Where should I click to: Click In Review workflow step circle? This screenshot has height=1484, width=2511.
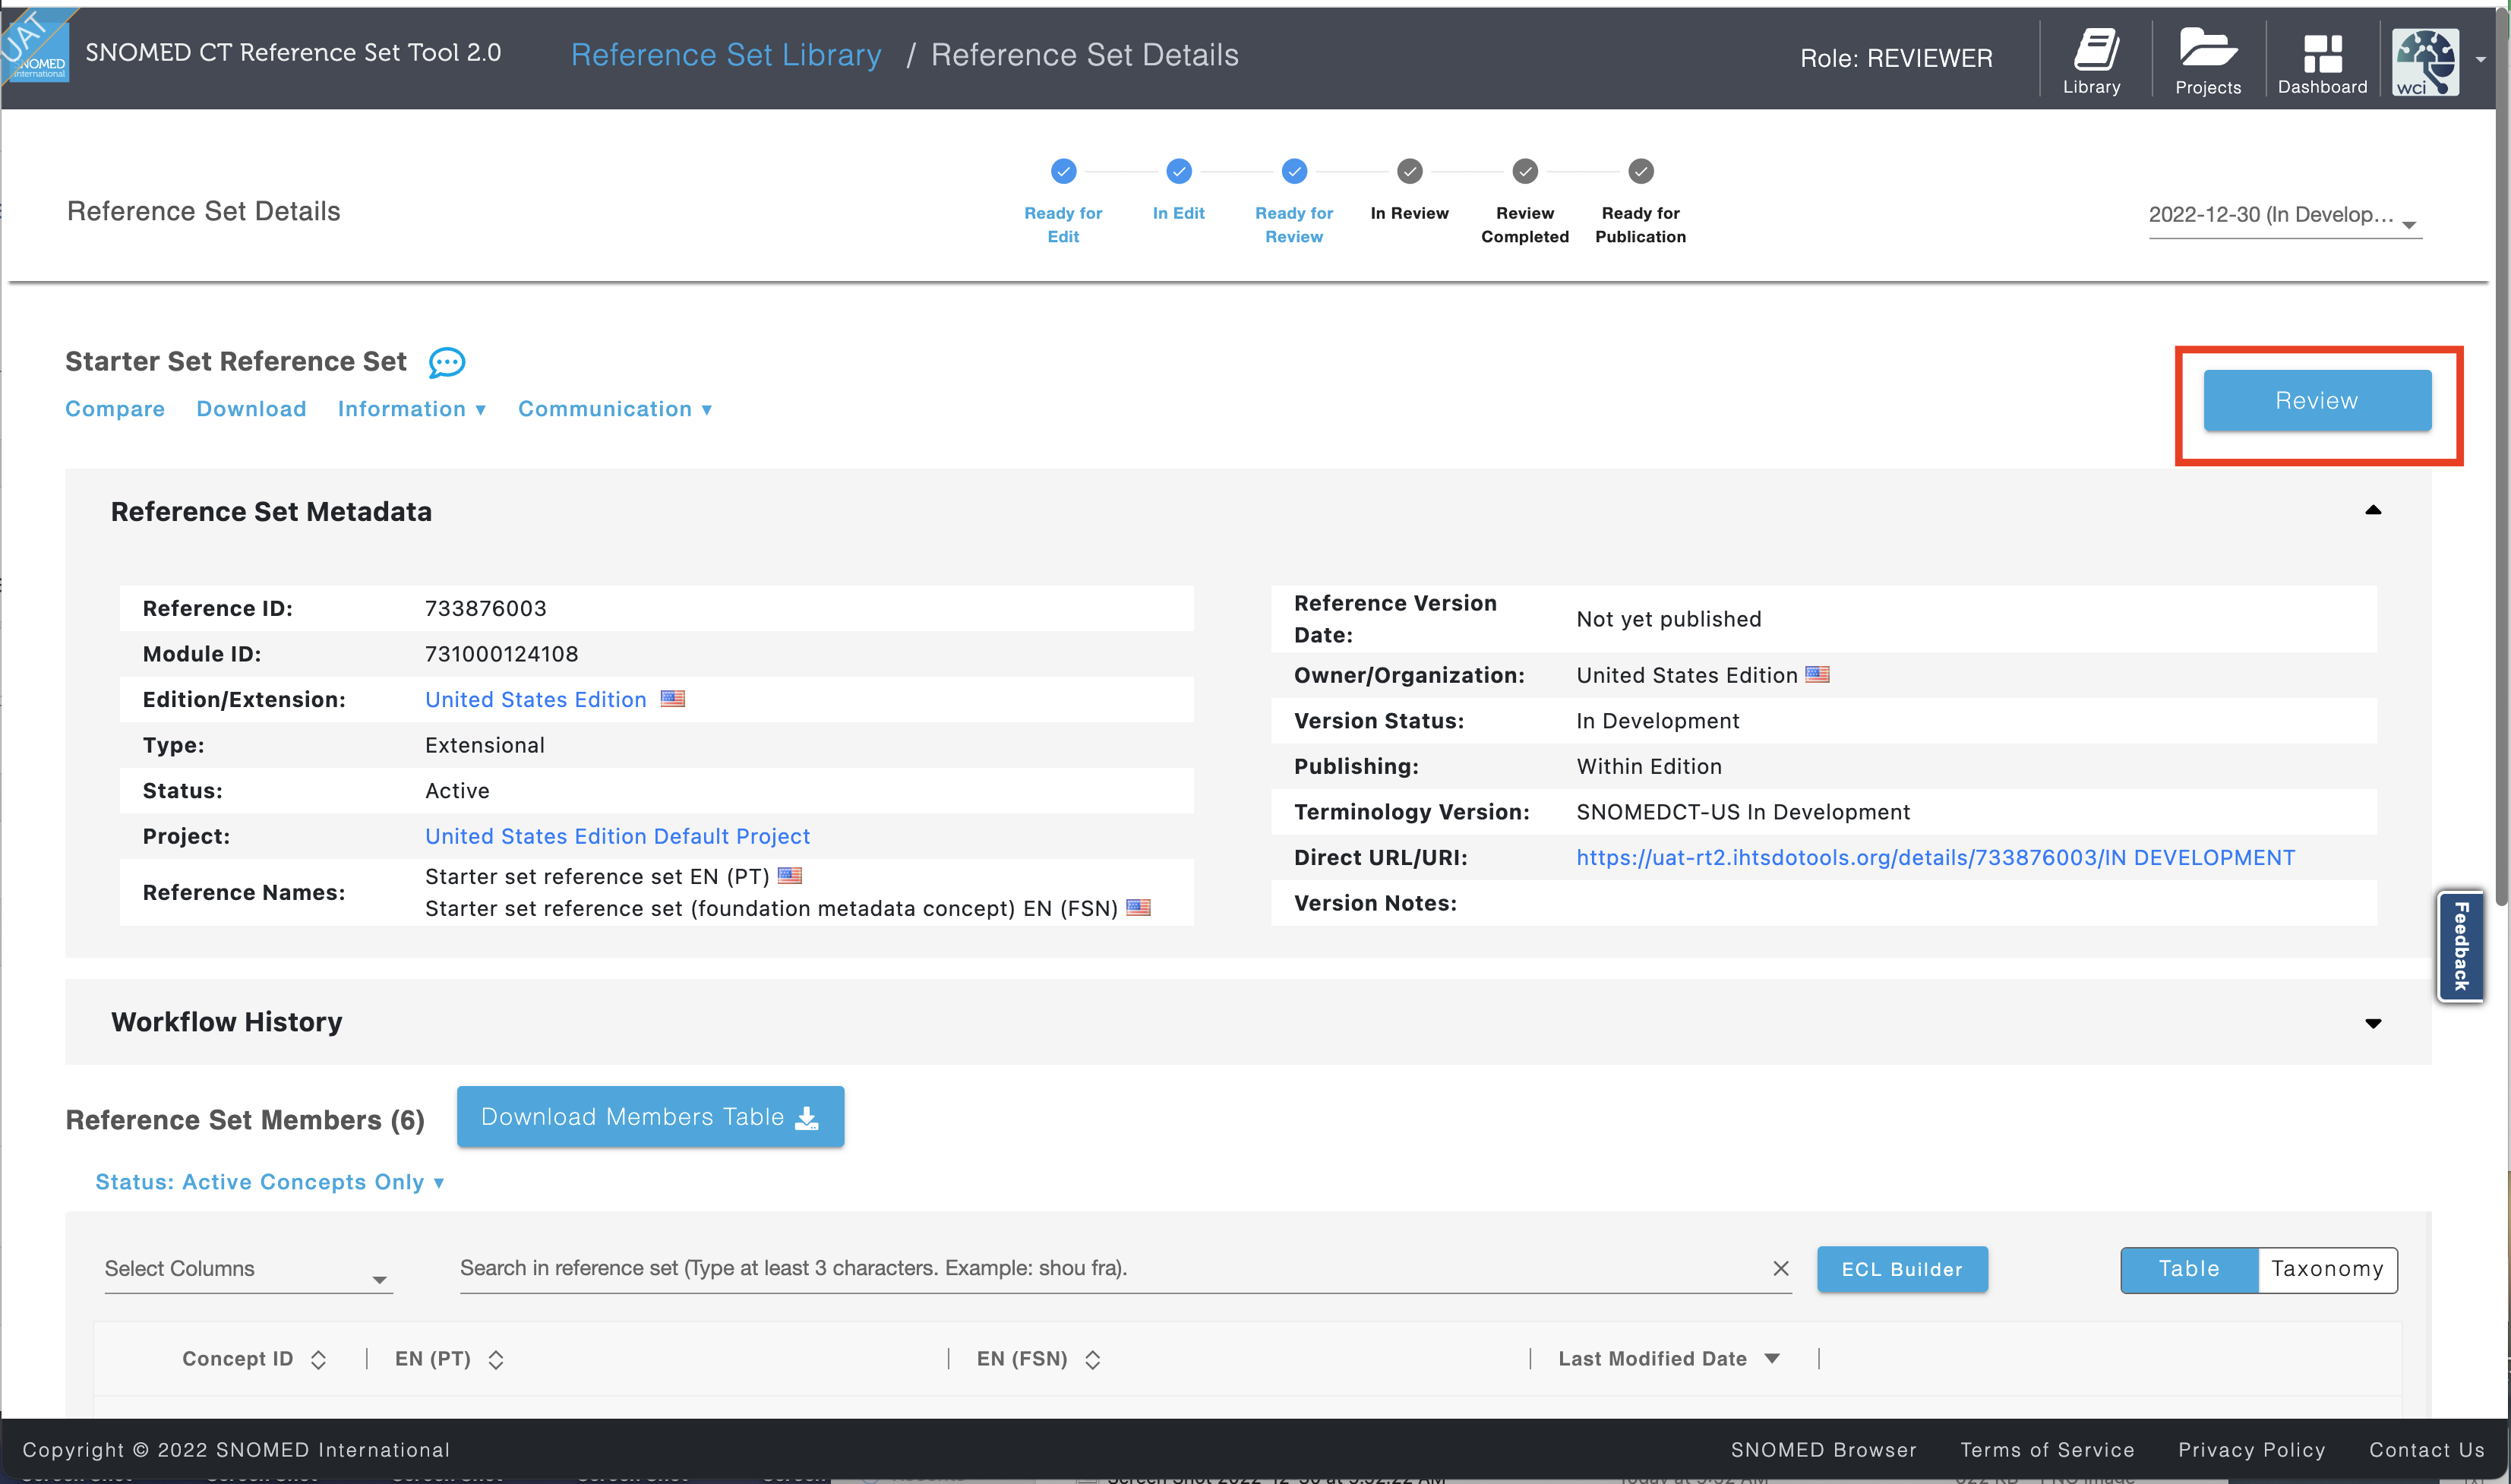click(1409, 171)
